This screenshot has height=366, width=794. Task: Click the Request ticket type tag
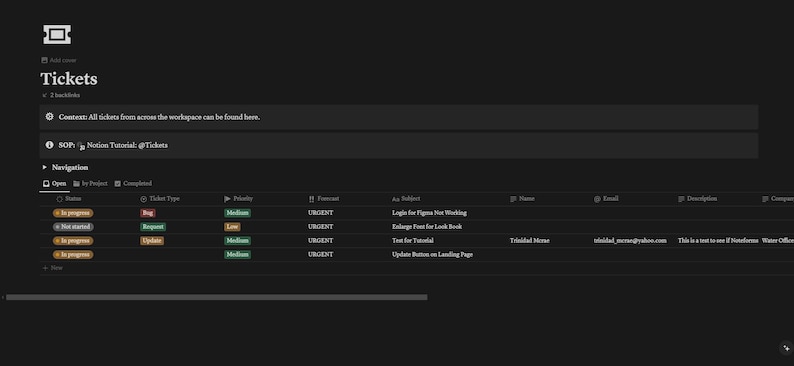pos(153,227)
